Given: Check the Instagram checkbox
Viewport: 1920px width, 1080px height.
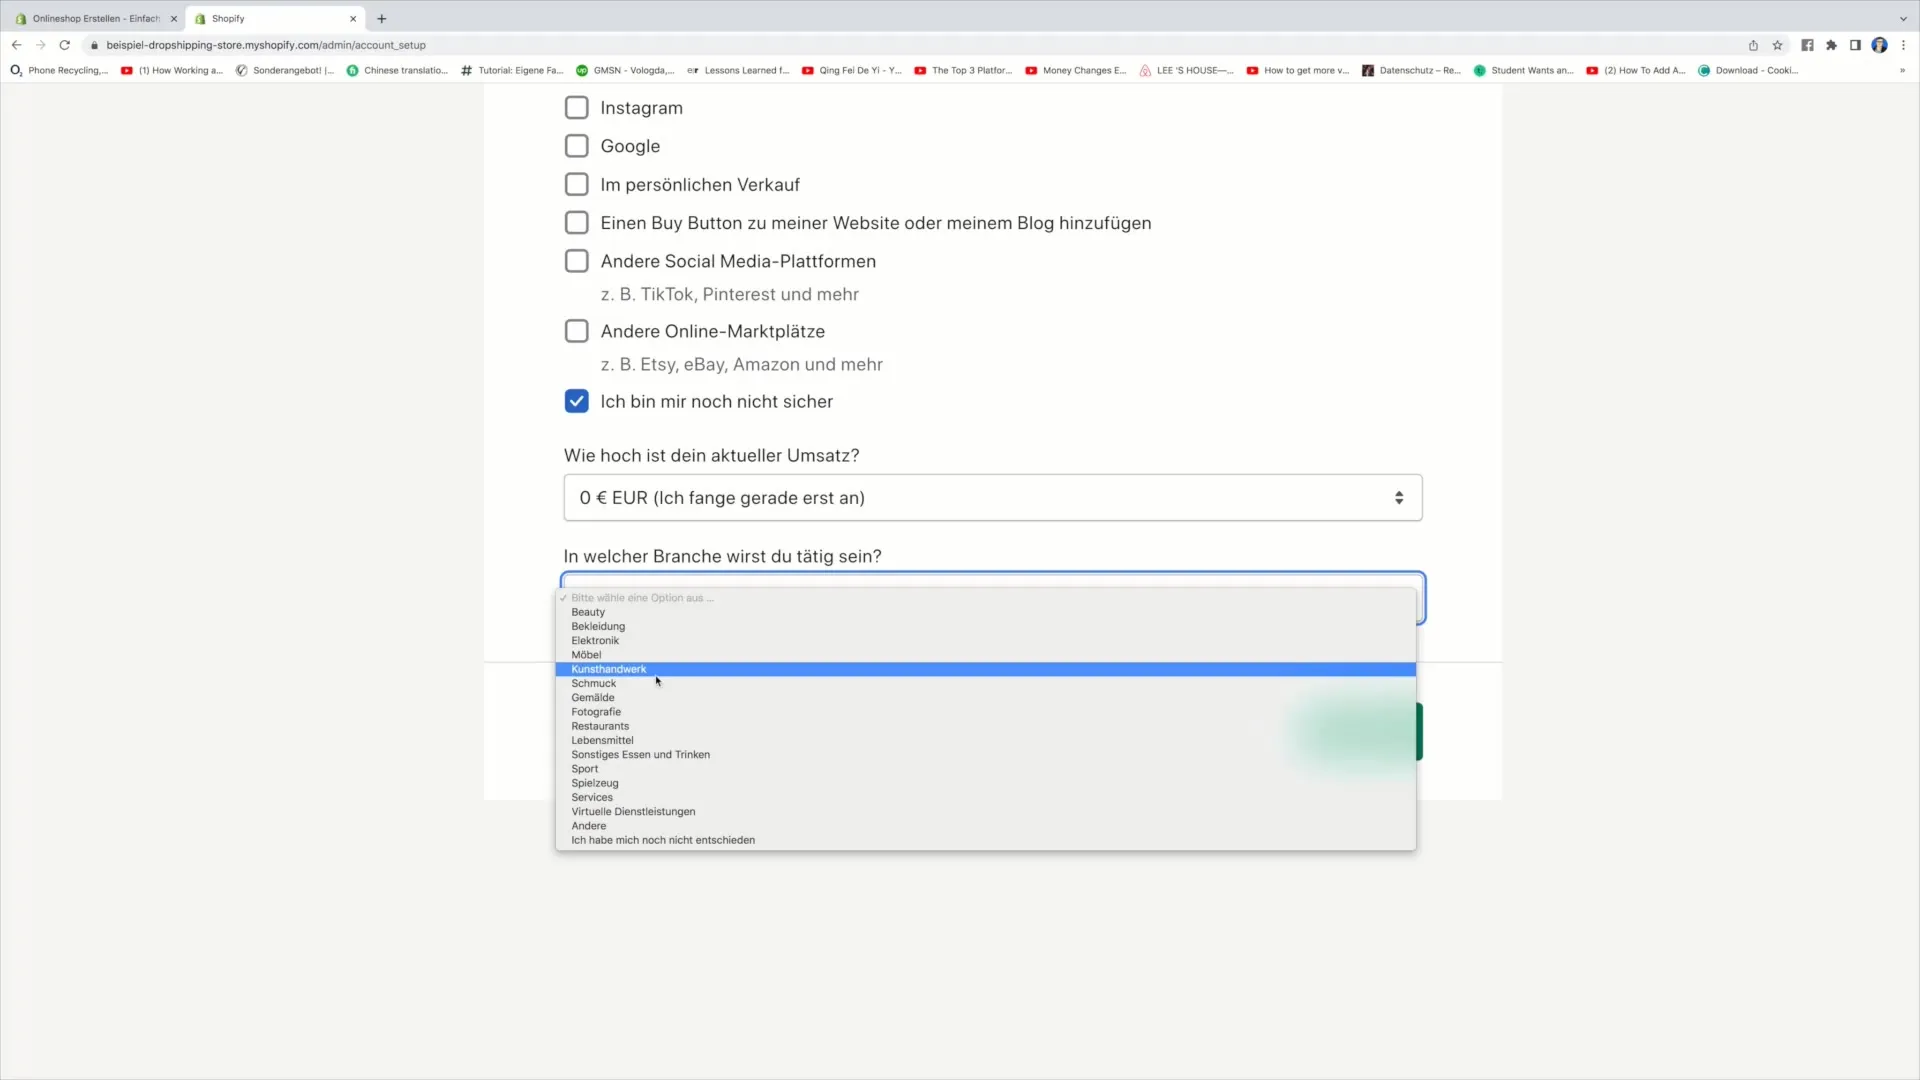Looking at the screenshot, I should 577,108.
